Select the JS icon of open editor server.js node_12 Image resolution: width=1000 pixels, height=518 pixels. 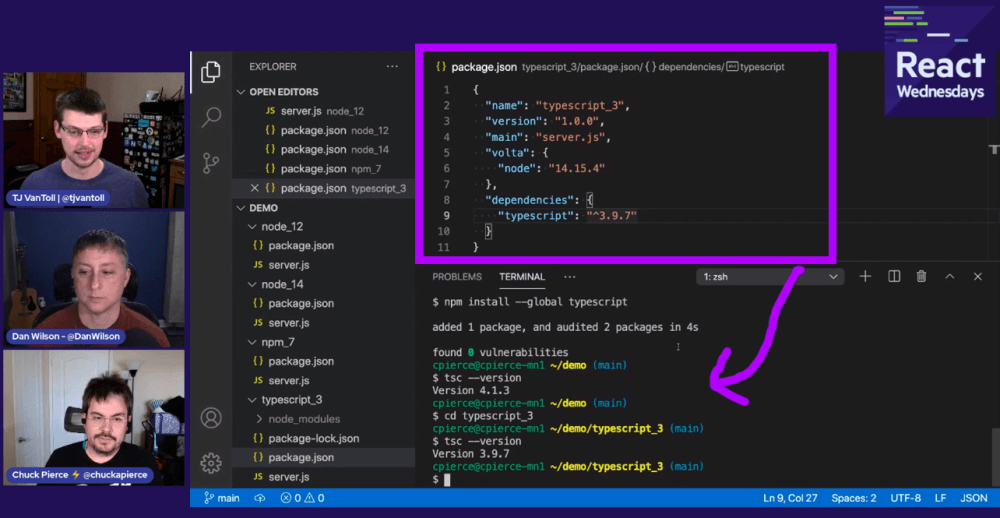coord(270,111)
